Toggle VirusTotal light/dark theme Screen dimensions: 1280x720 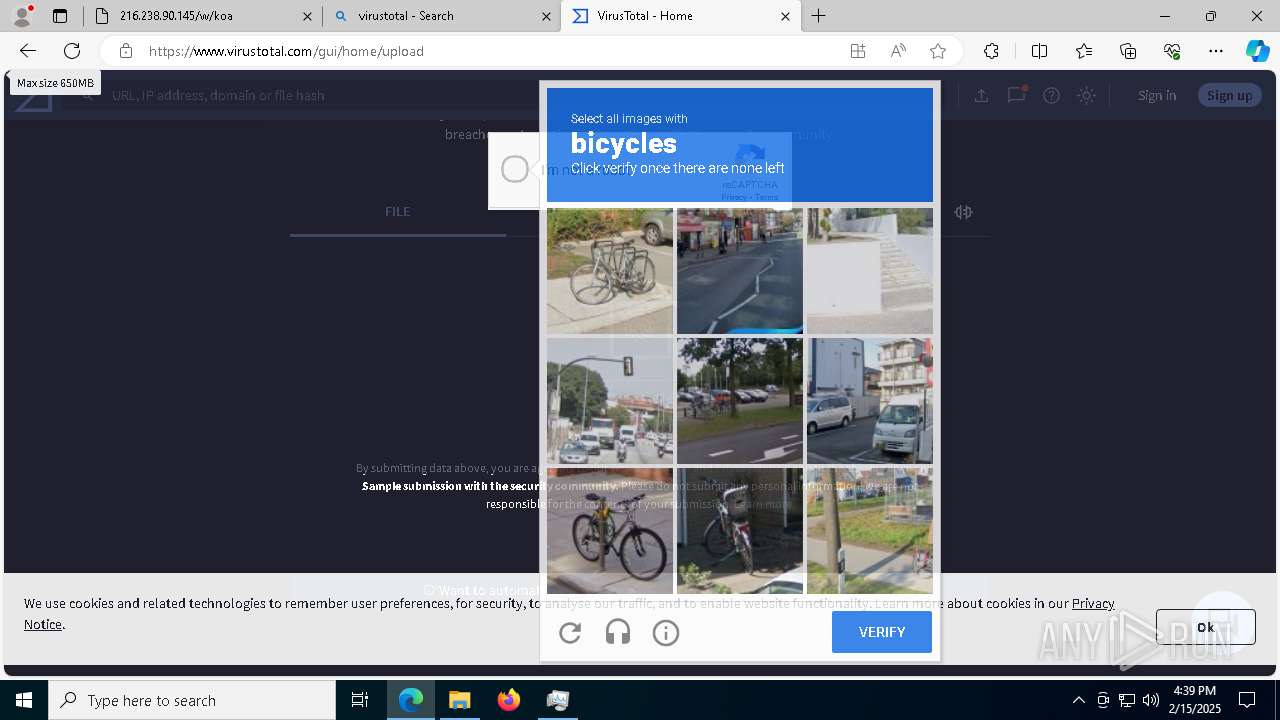(1086, 95)
